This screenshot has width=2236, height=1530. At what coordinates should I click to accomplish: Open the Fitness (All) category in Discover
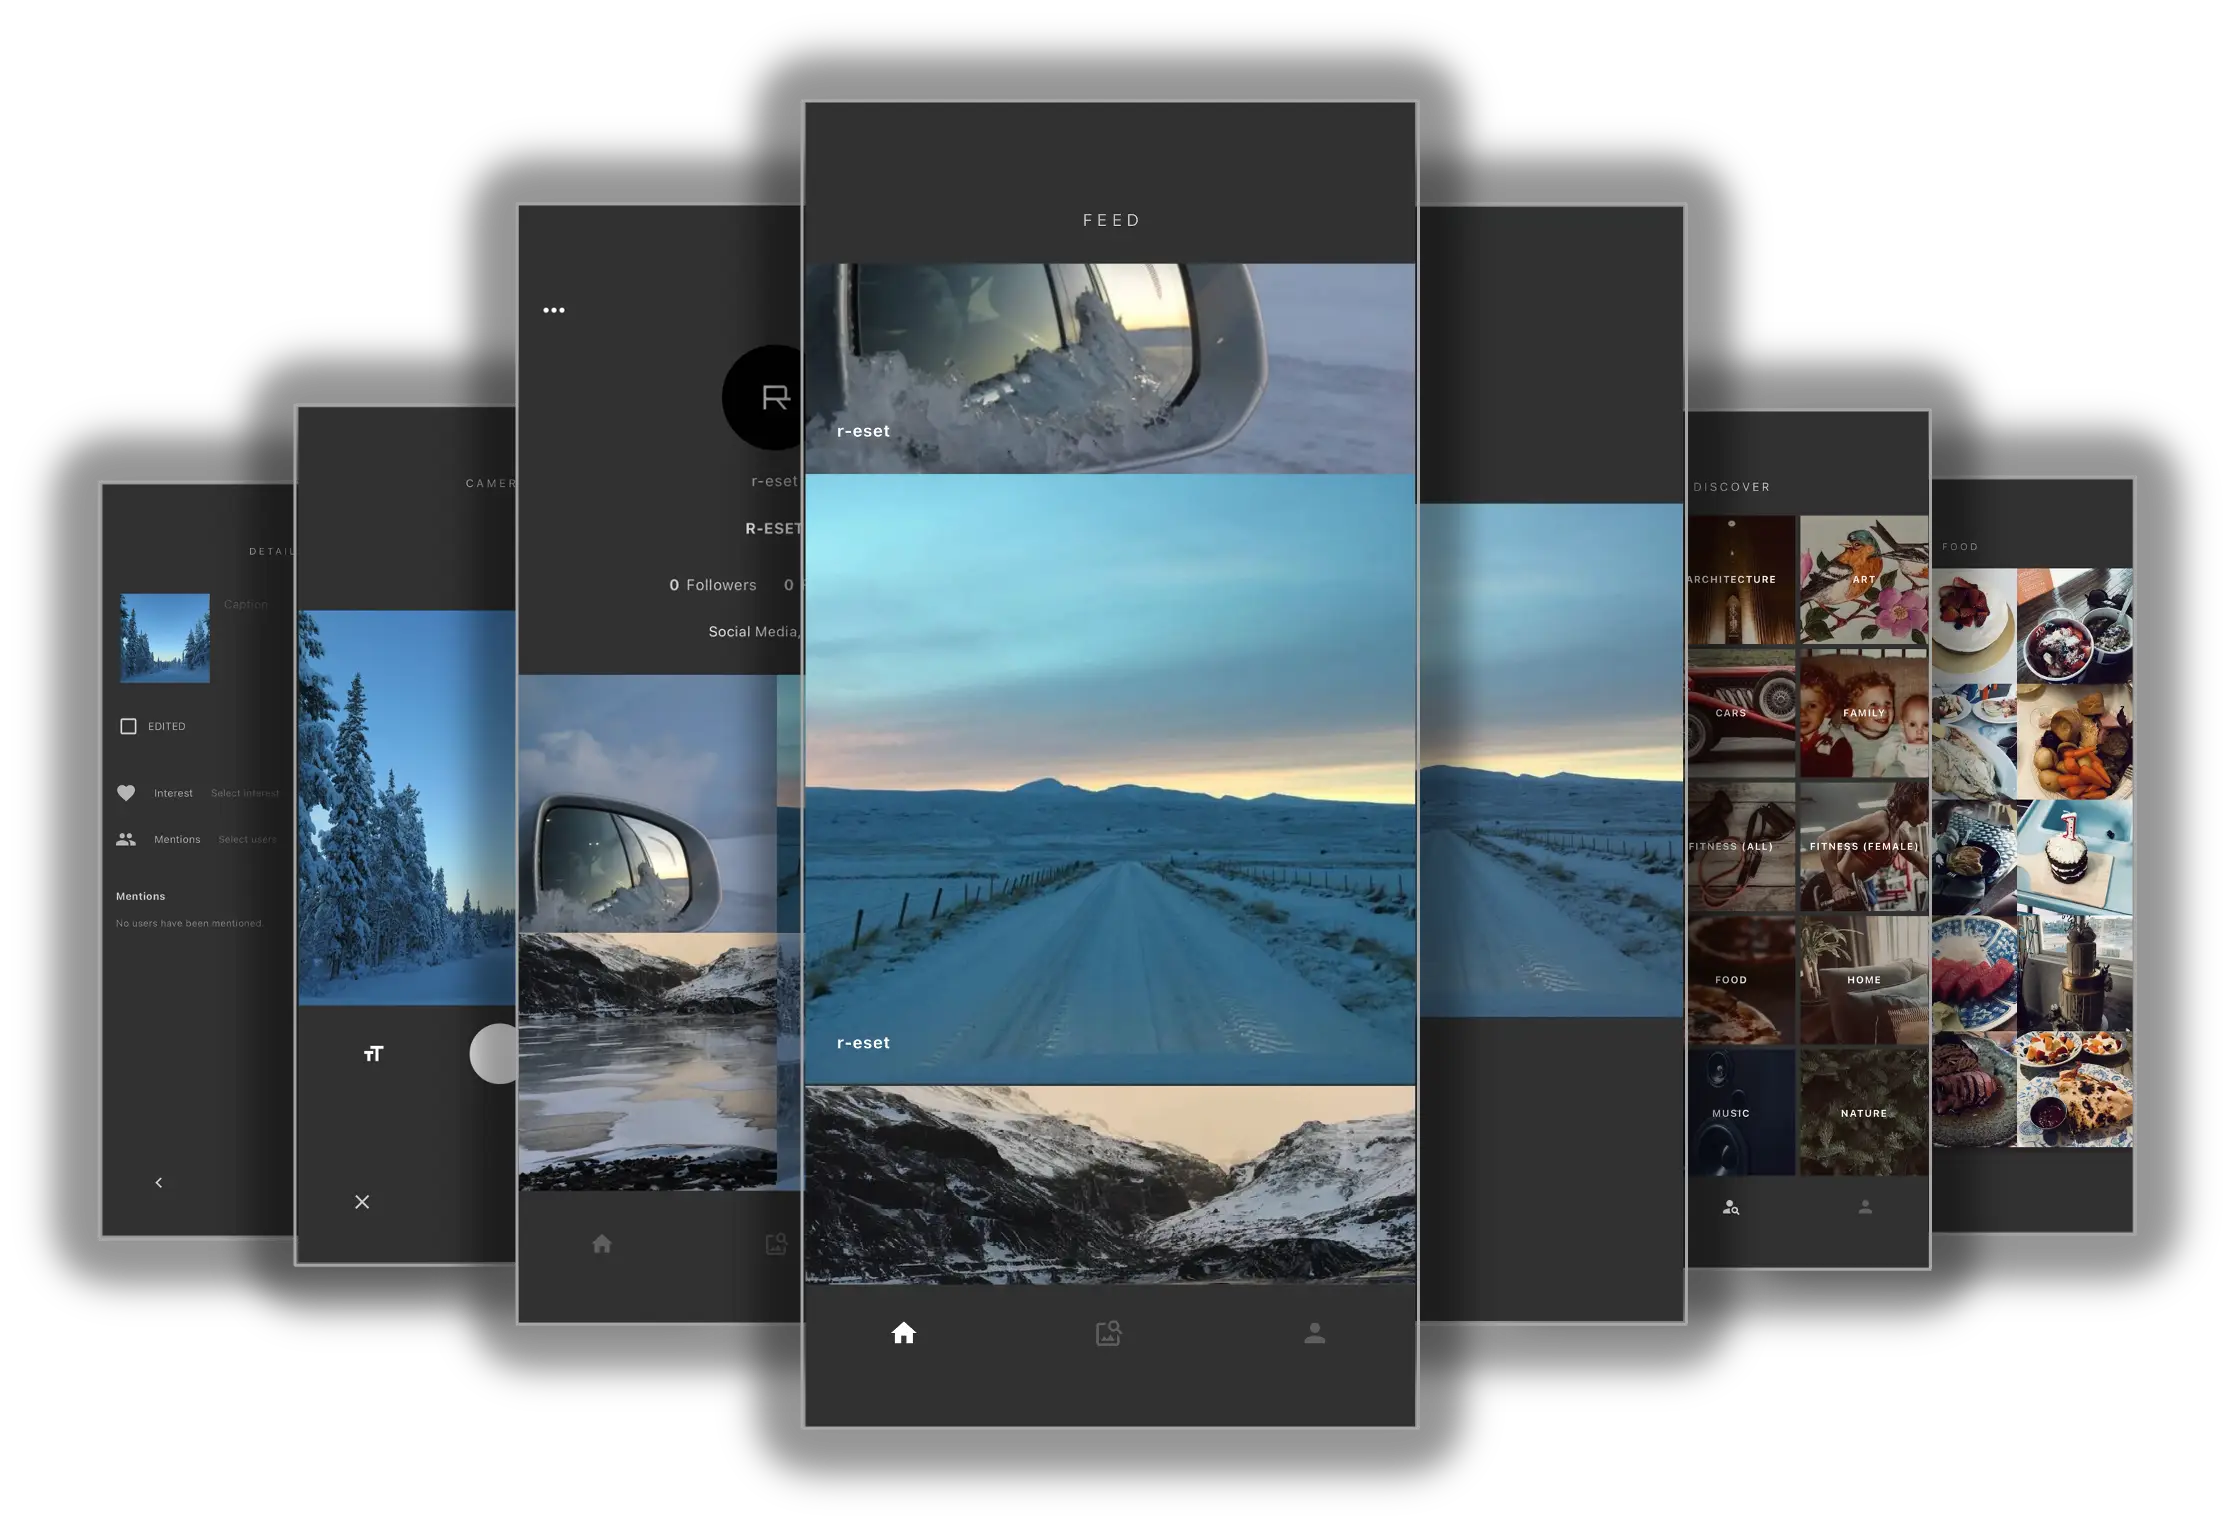pos(1741,847)
